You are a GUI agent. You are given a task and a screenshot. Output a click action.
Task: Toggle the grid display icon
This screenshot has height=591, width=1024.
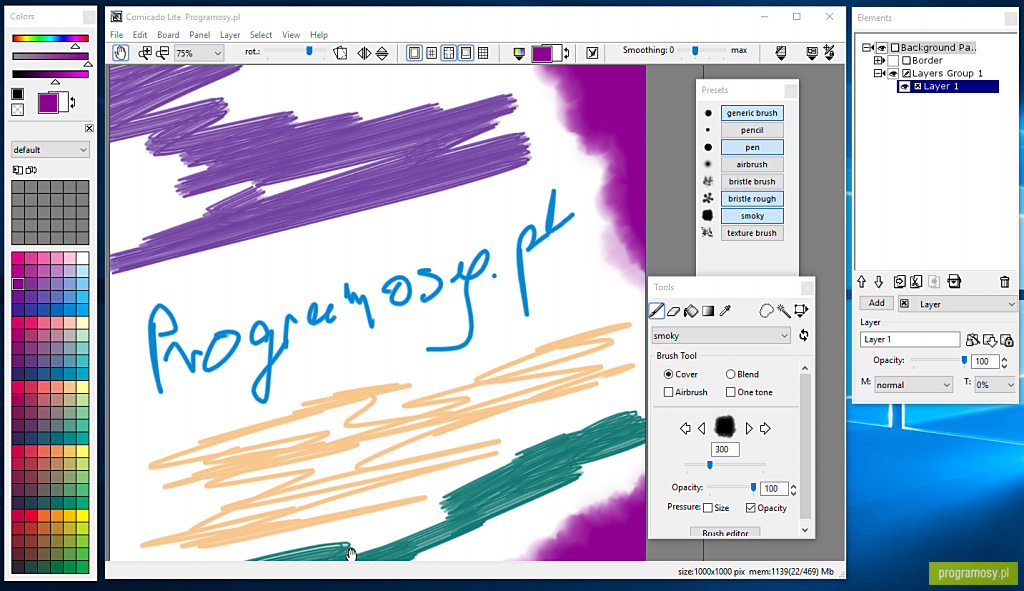pyautogui.click(x=432, y=53)
